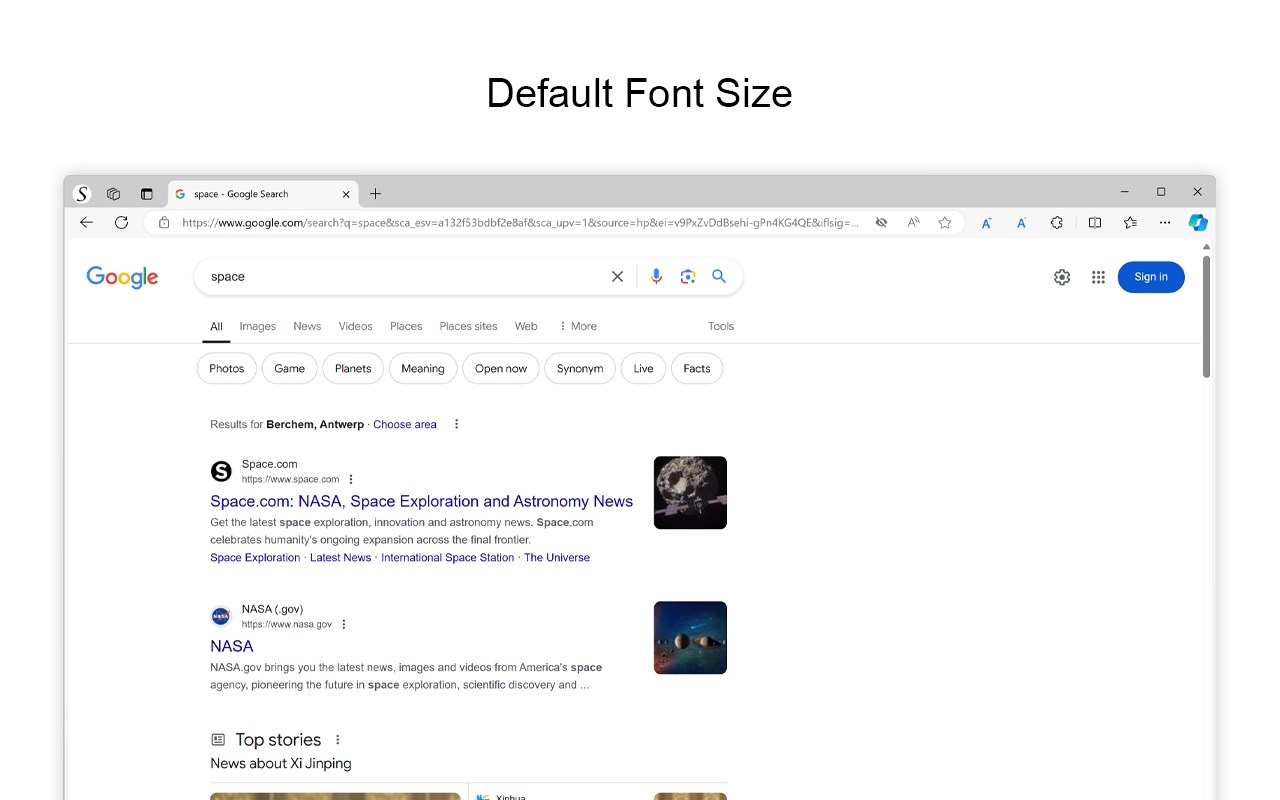Viewport: 1280px width, 800px height.
Task: Apply the Facts filter chip
Action: [x=697, y=369]
